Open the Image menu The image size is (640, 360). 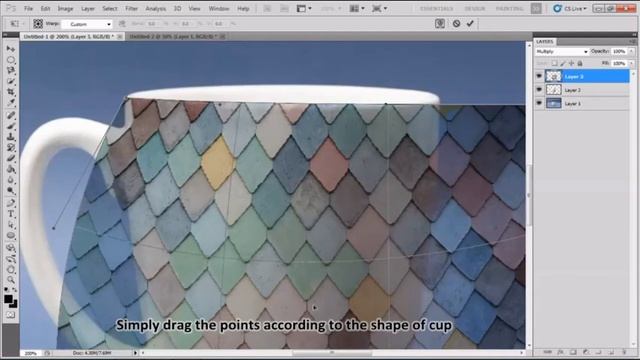(65, 8)
